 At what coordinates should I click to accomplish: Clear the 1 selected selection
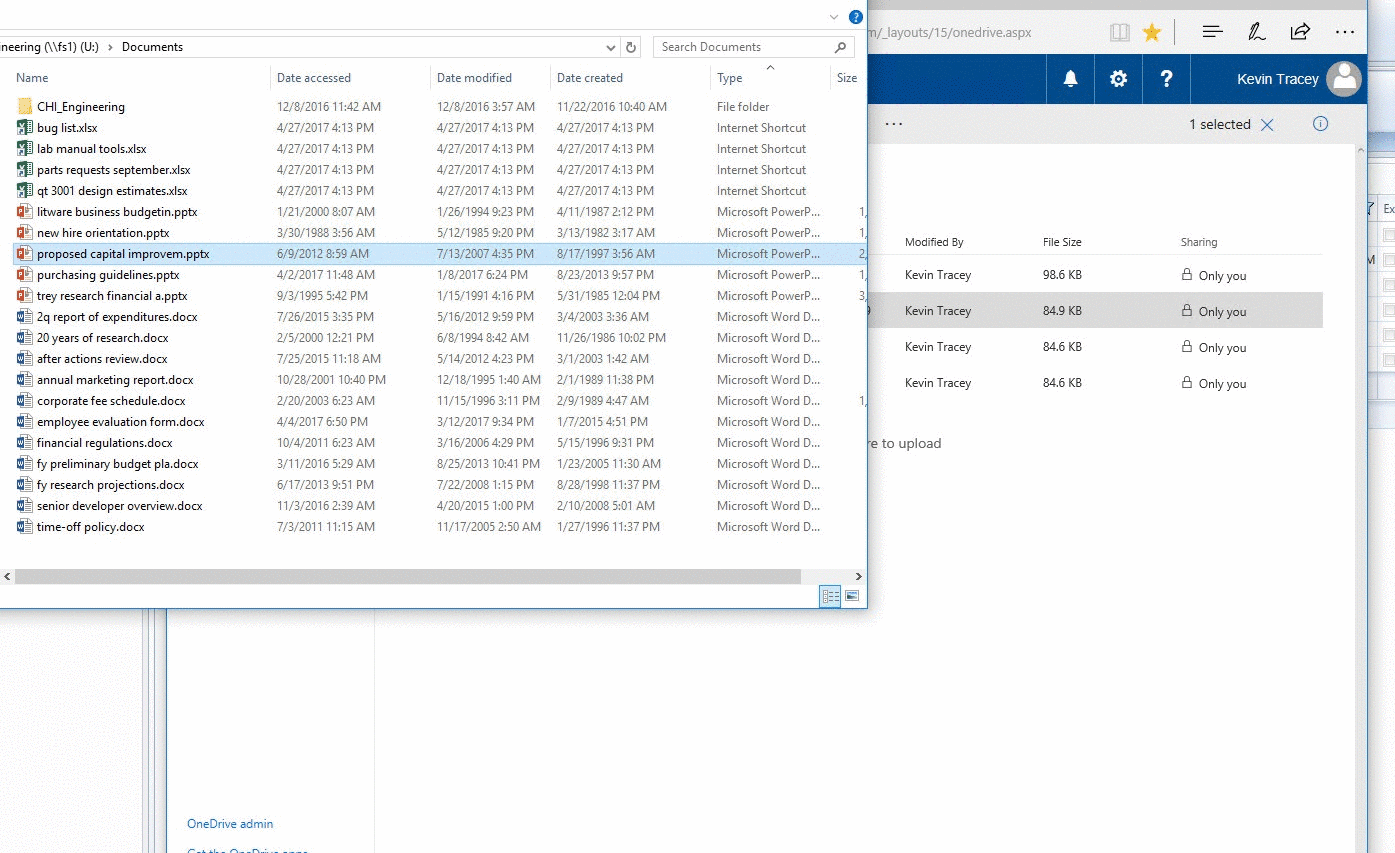pos(1267,125)
